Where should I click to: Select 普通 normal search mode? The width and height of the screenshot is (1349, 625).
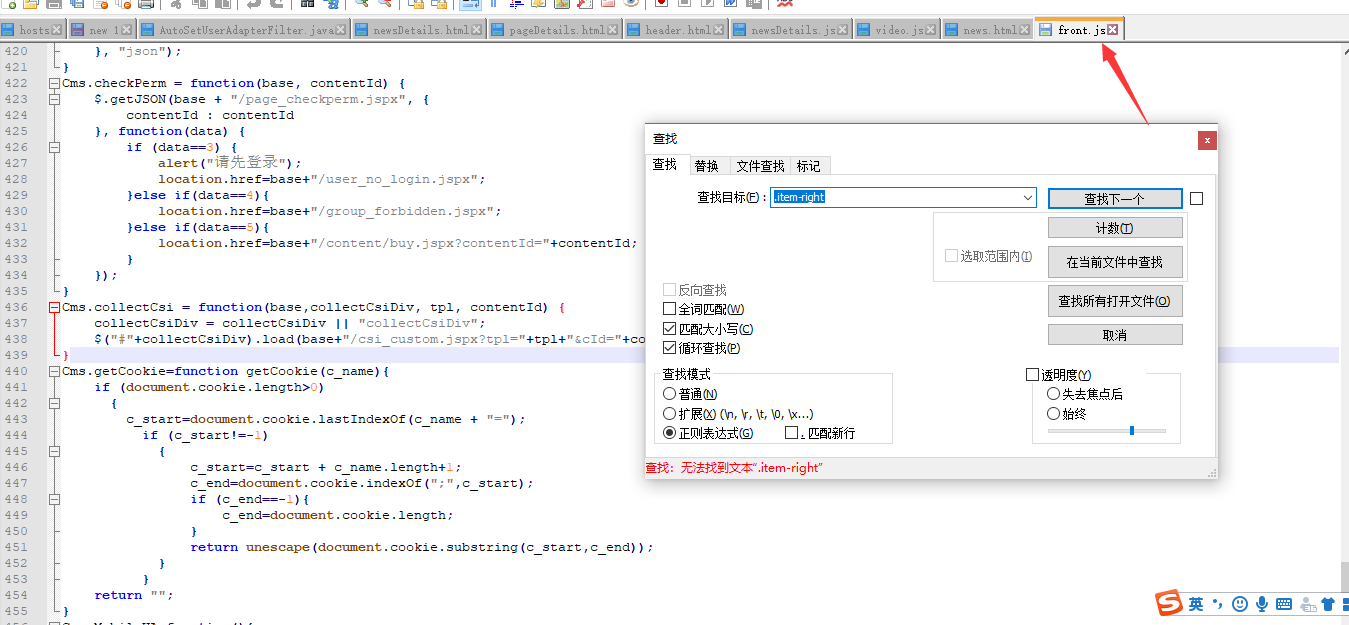tap(670, 394)
